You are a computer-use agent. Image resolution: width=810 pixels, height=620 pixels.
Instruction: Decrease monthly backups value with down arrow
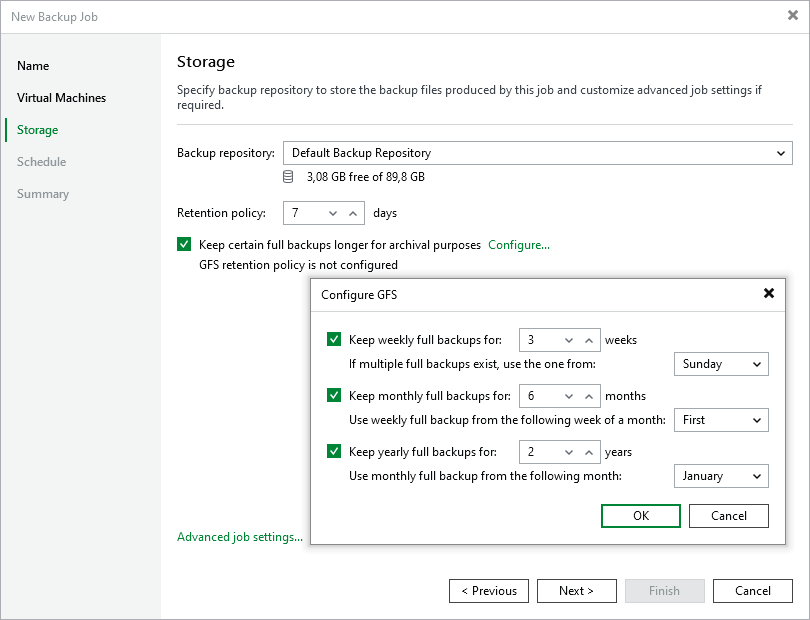pos(571,398)
